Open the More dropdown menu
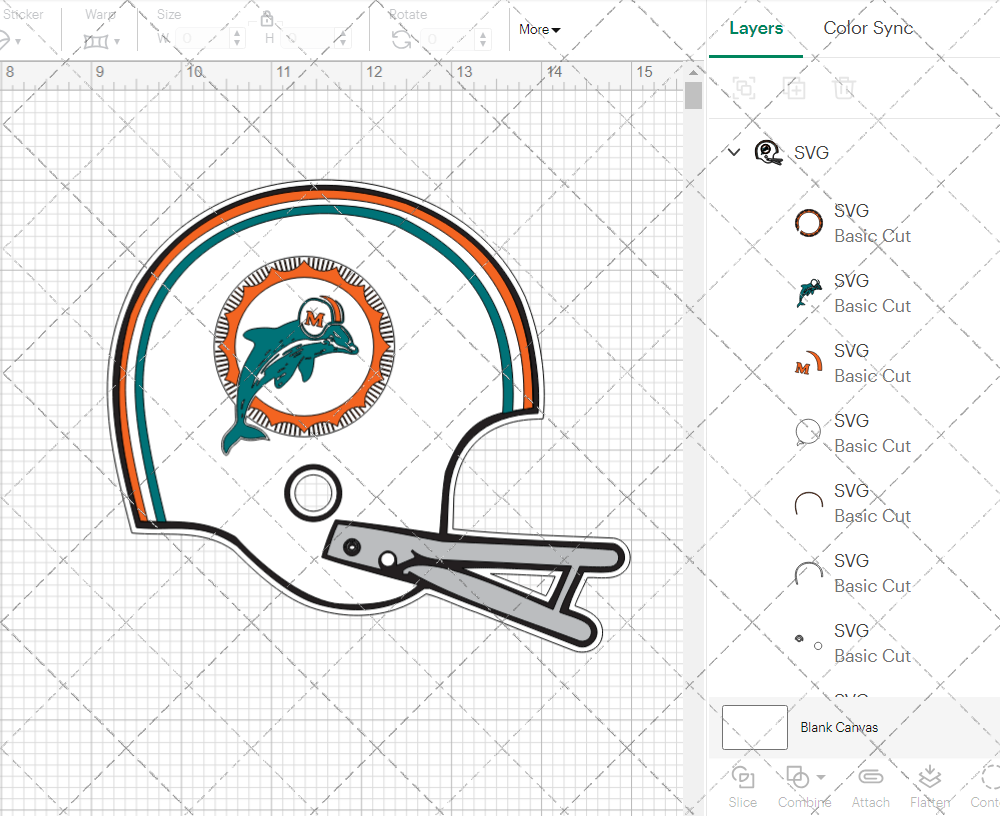 click(539, 29)
